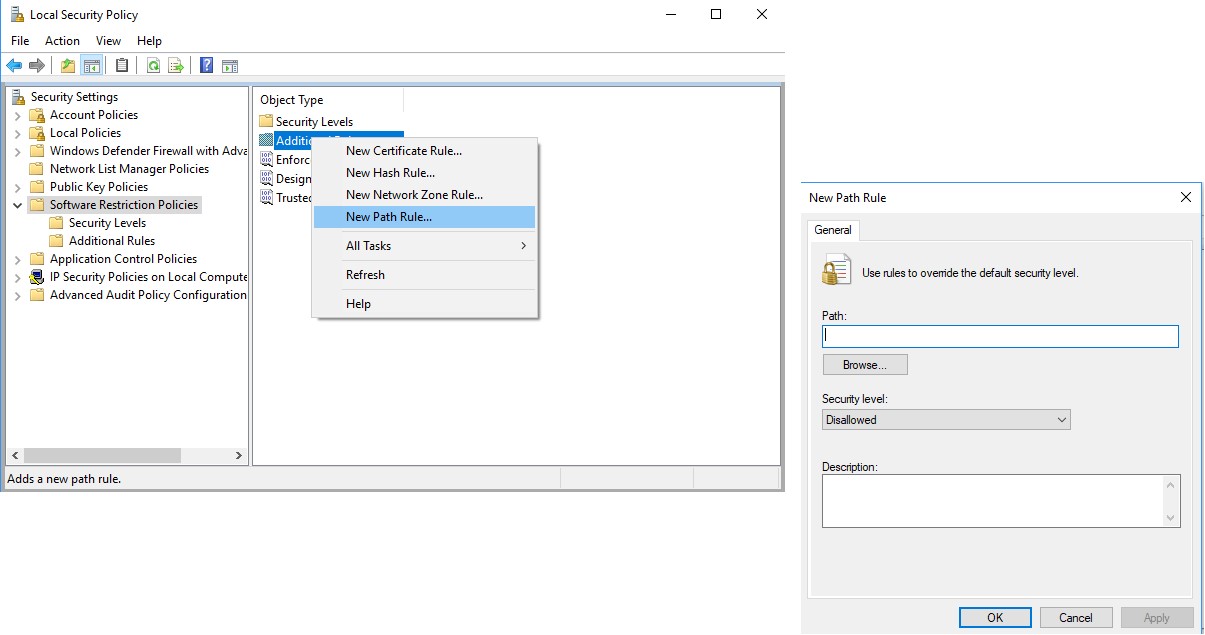Click the Export List toolbar icon
The height and width of the screenshot is (635, 1205).
pos(176,66)
